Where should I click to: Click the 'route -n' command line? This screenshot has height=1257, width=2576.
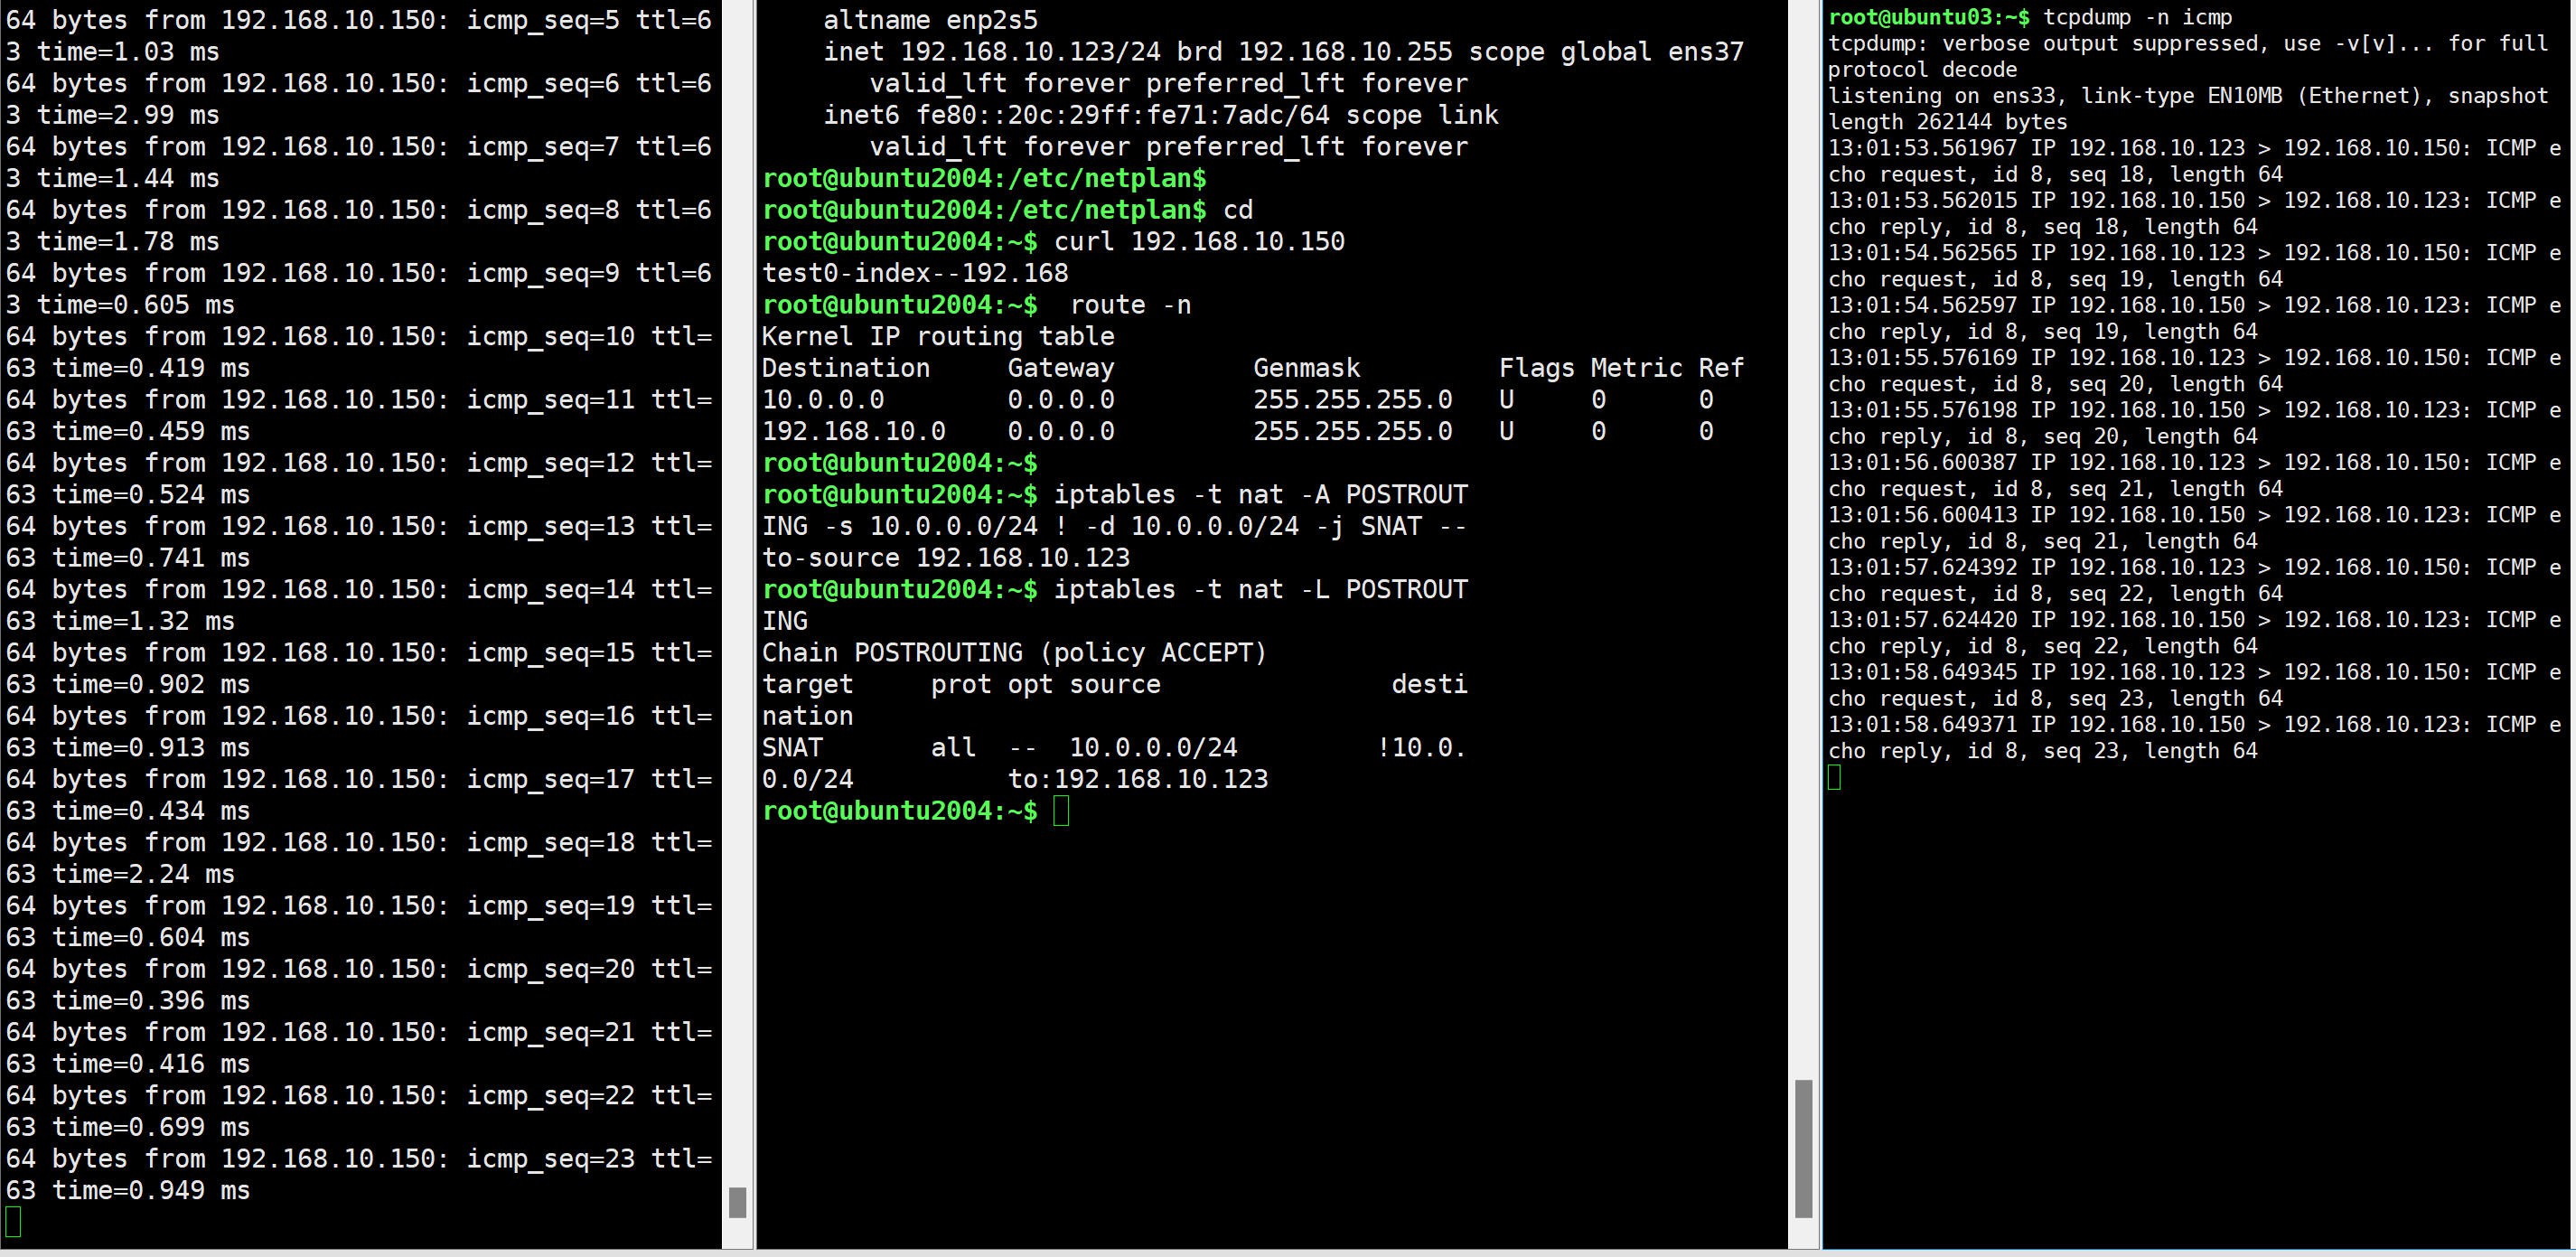tap(1130, 305)
